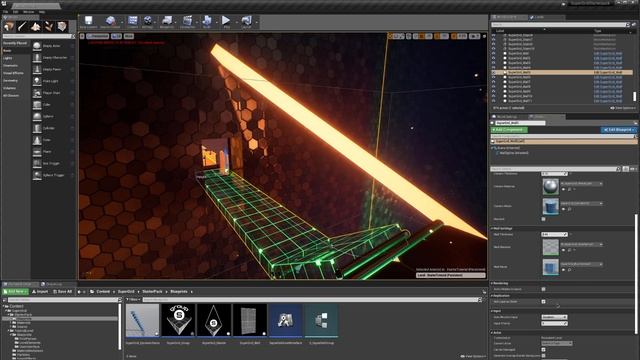The image size is (640, 360).
Task: Maximize the viewport with the corner icon
Action: pyautogui.click(x=484, y=36)
